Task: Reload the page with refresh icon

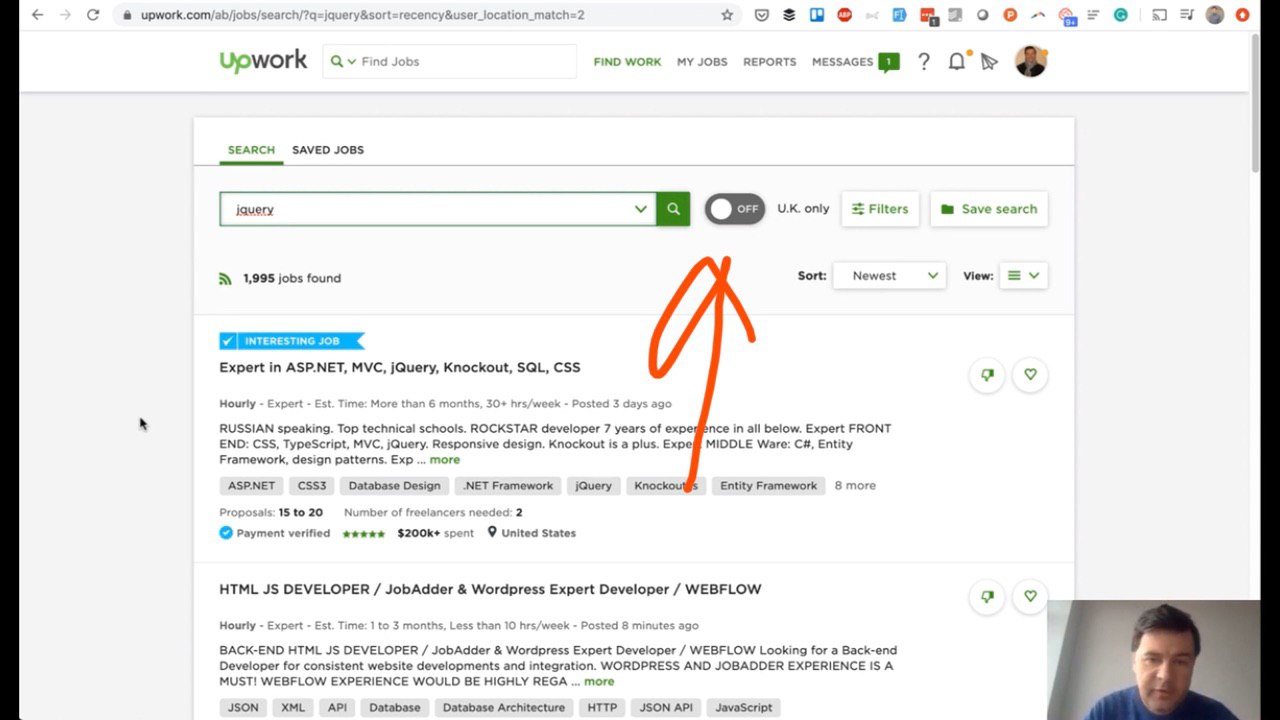Action: [x=93, y=15]
